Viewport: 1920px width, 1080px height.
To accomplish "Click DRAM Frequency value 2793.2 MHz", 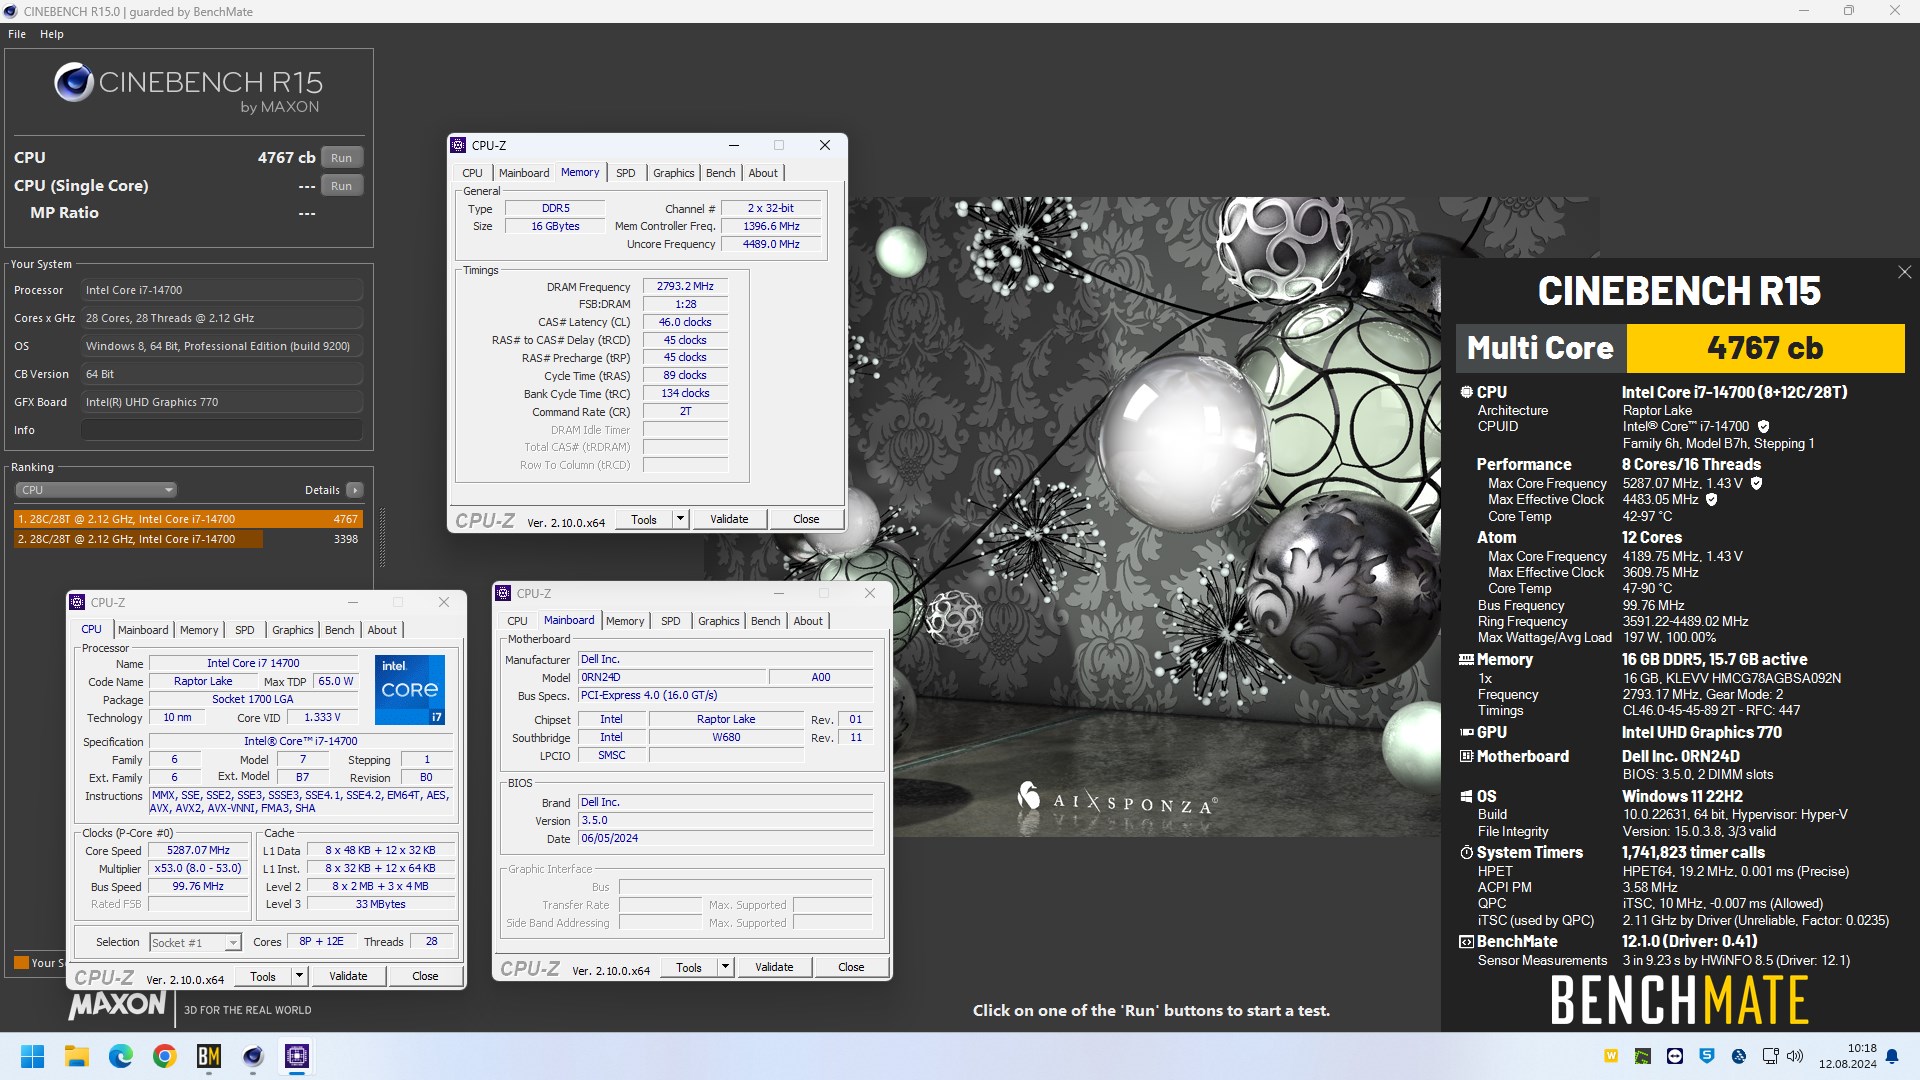I will (685, 286).
